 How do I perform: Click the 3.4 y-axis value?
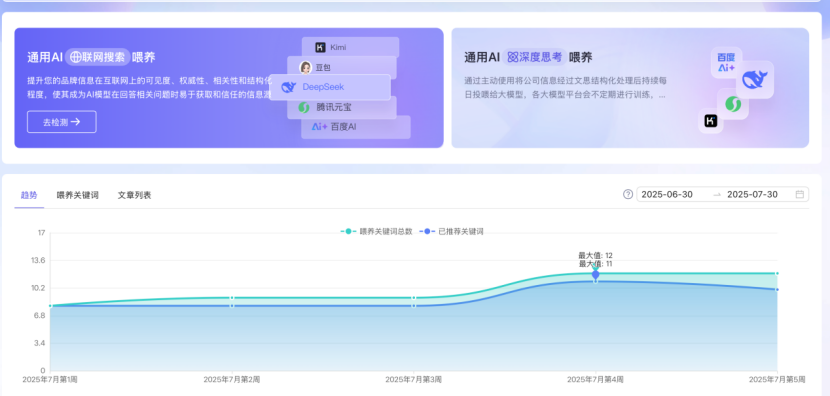tap(40, 343)
